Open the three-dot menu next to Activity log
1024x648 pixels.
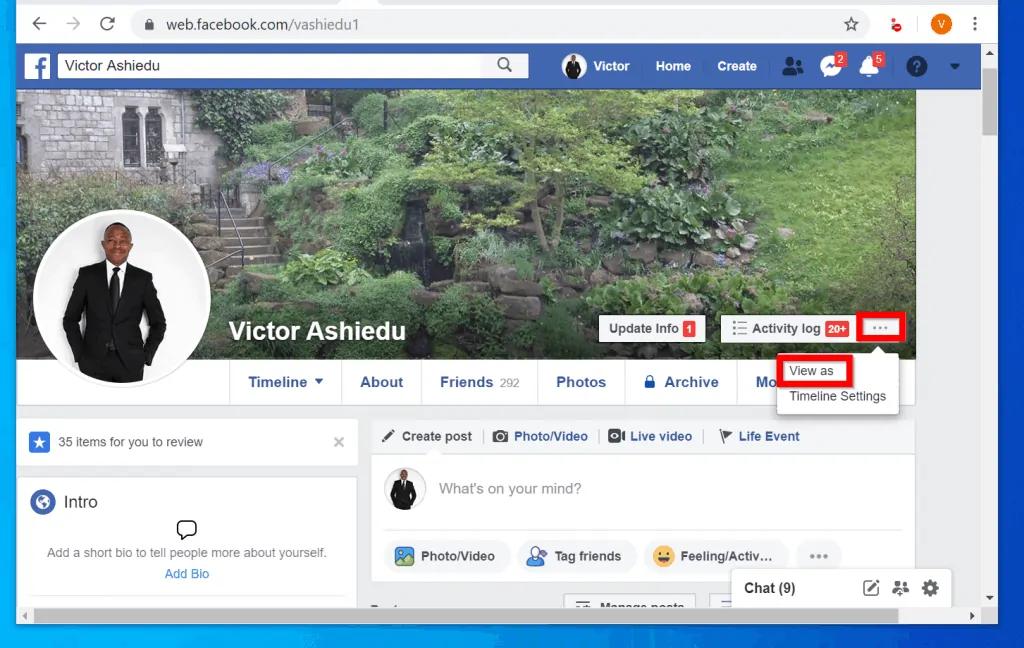tap(880, 327)
